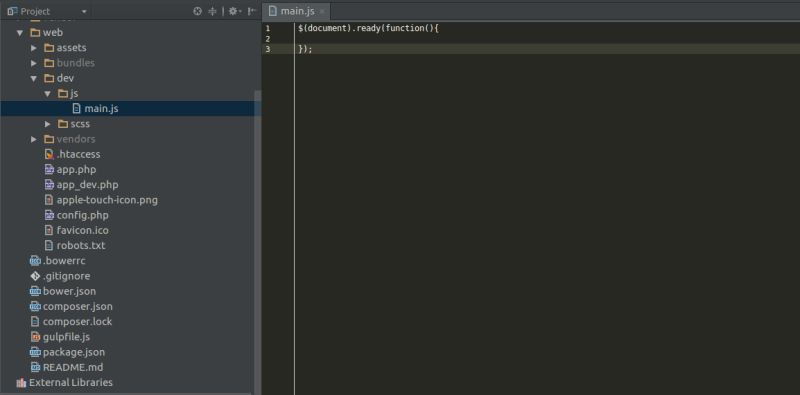Screen dimensions: 800x395
Task: Click the apple-touch-icon.png file icon
Action: click(49, 200)
